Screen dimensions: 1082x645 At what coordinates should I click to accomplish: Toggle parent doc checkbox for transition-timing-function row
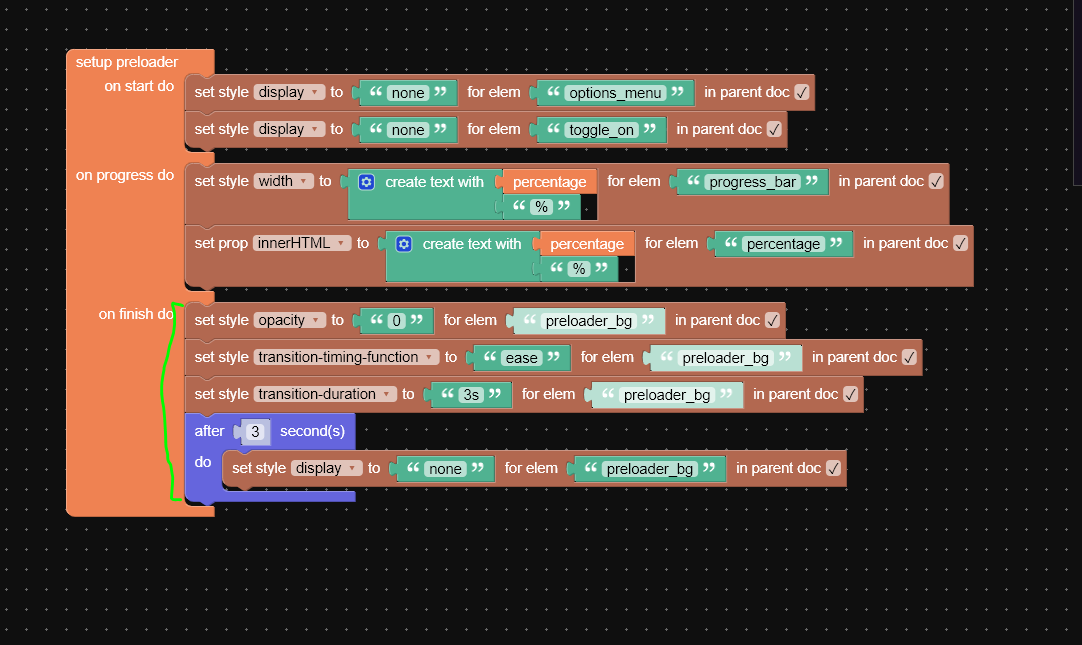909,357
